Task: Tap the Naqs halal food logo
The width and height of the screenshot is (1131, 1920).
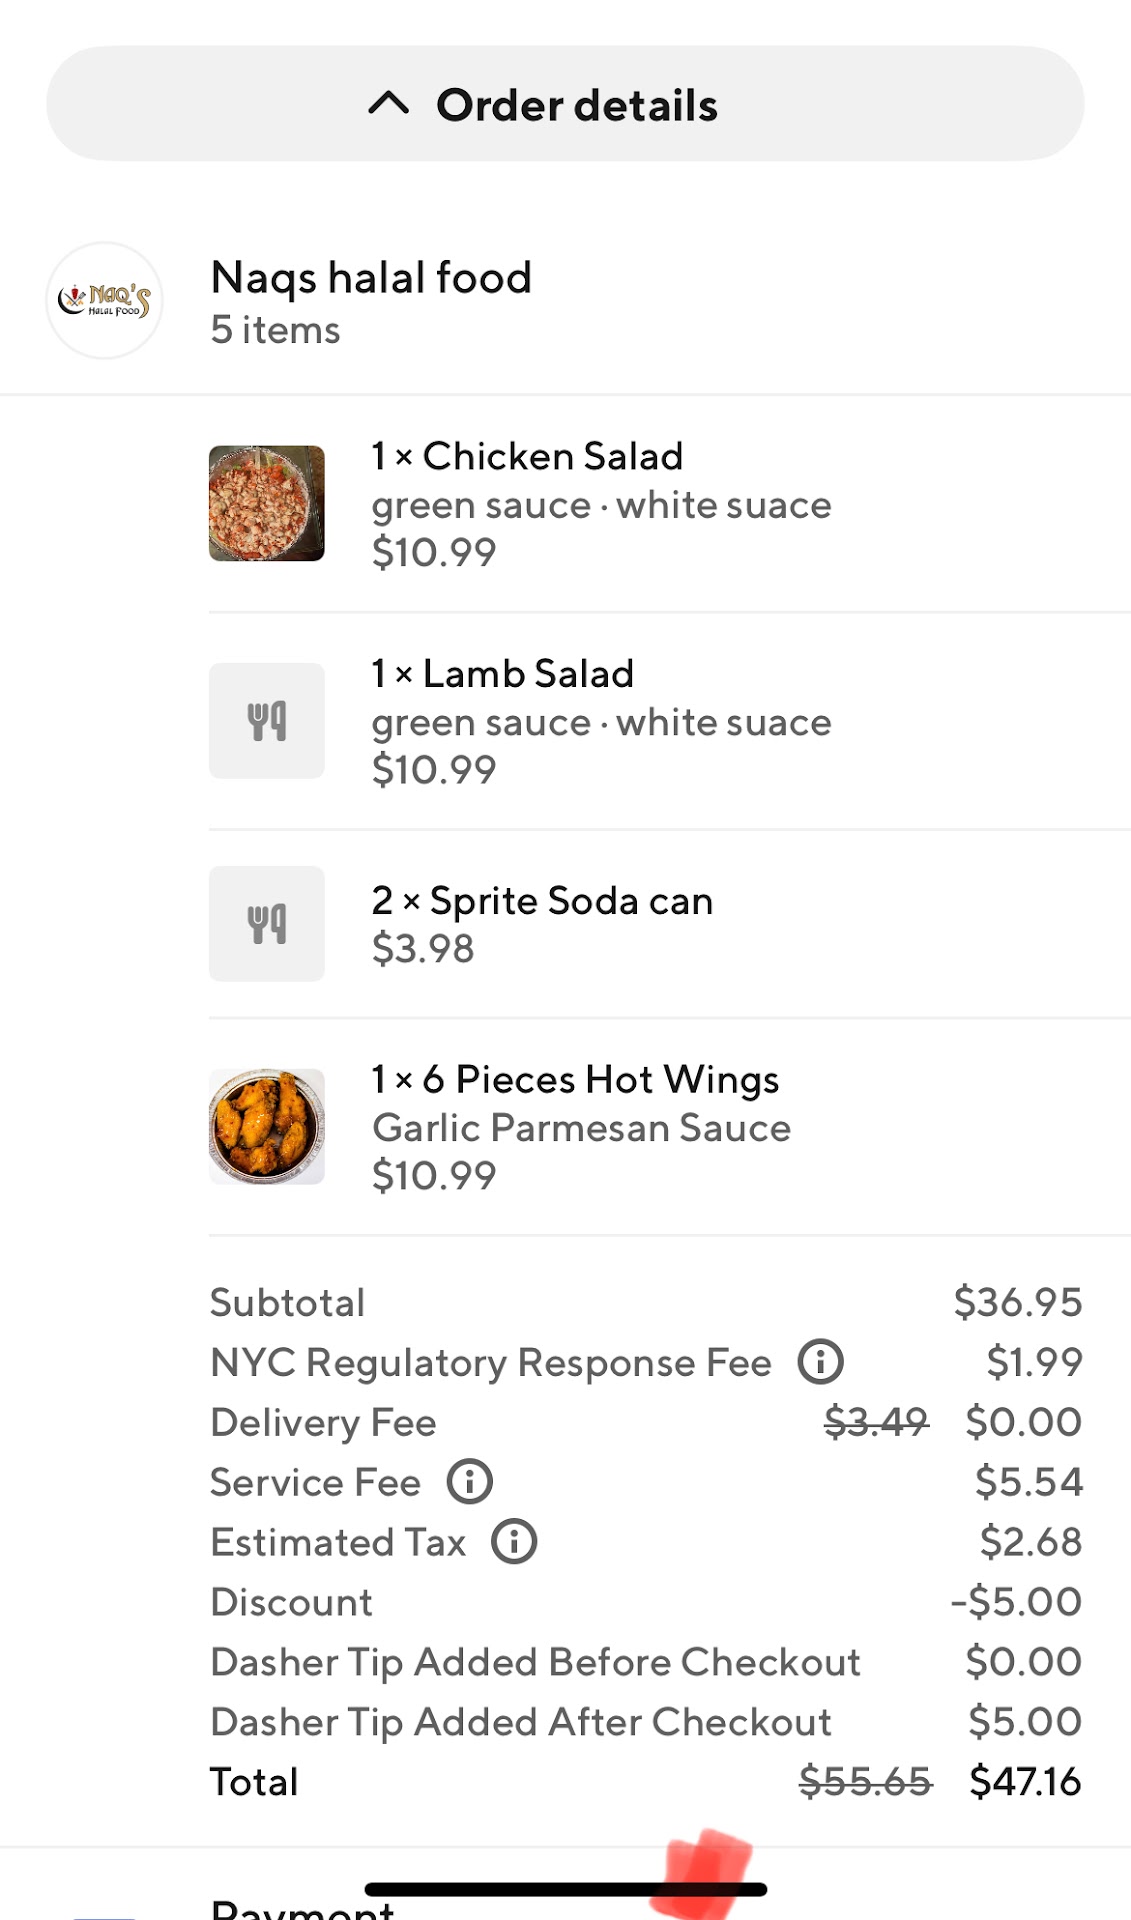Action: tap(104, 300)
